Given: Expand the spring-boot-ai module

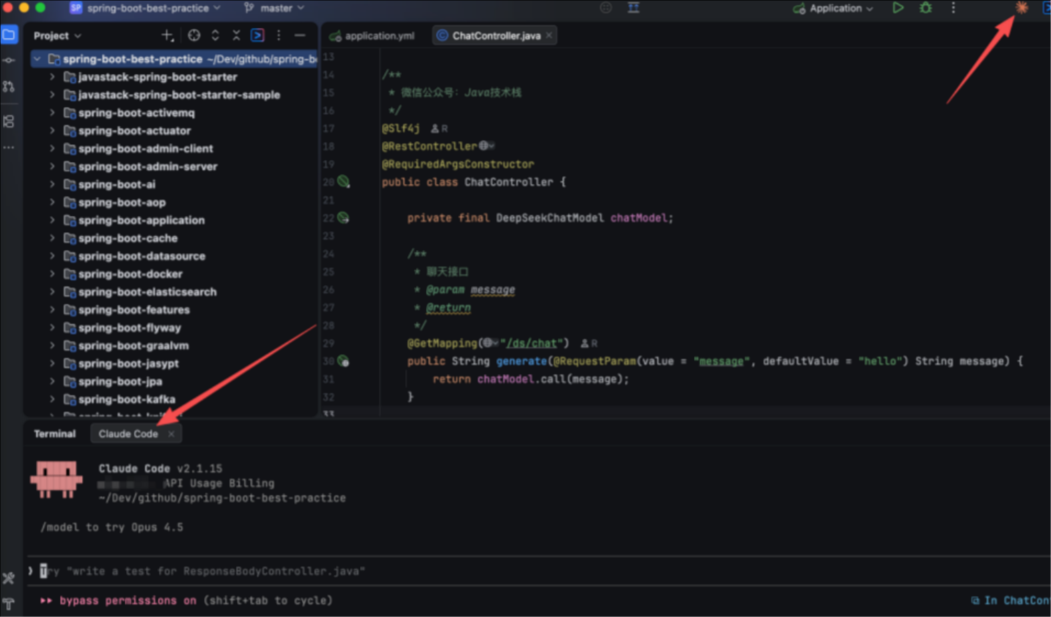Looking at the screenshot, I should [x=52, y=184].
